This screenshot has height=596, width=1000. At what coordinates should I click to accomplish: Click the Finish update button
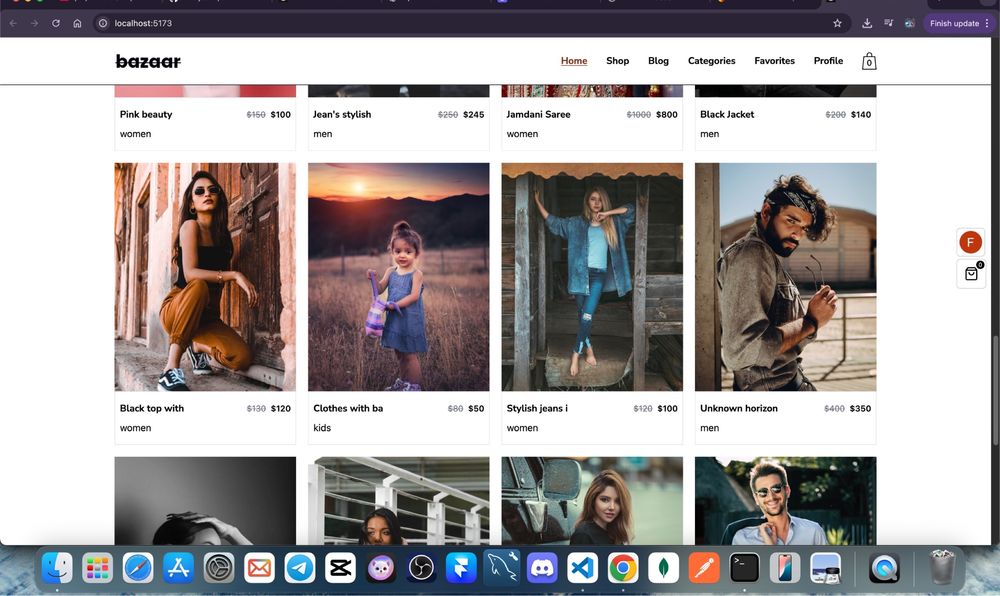954,23
